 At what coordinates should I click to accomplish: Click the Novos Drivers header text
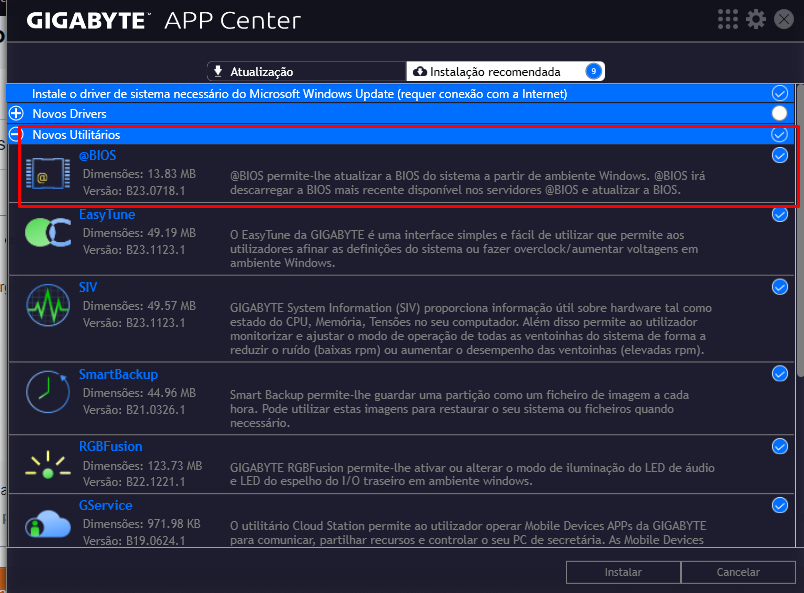coord(69,114)
